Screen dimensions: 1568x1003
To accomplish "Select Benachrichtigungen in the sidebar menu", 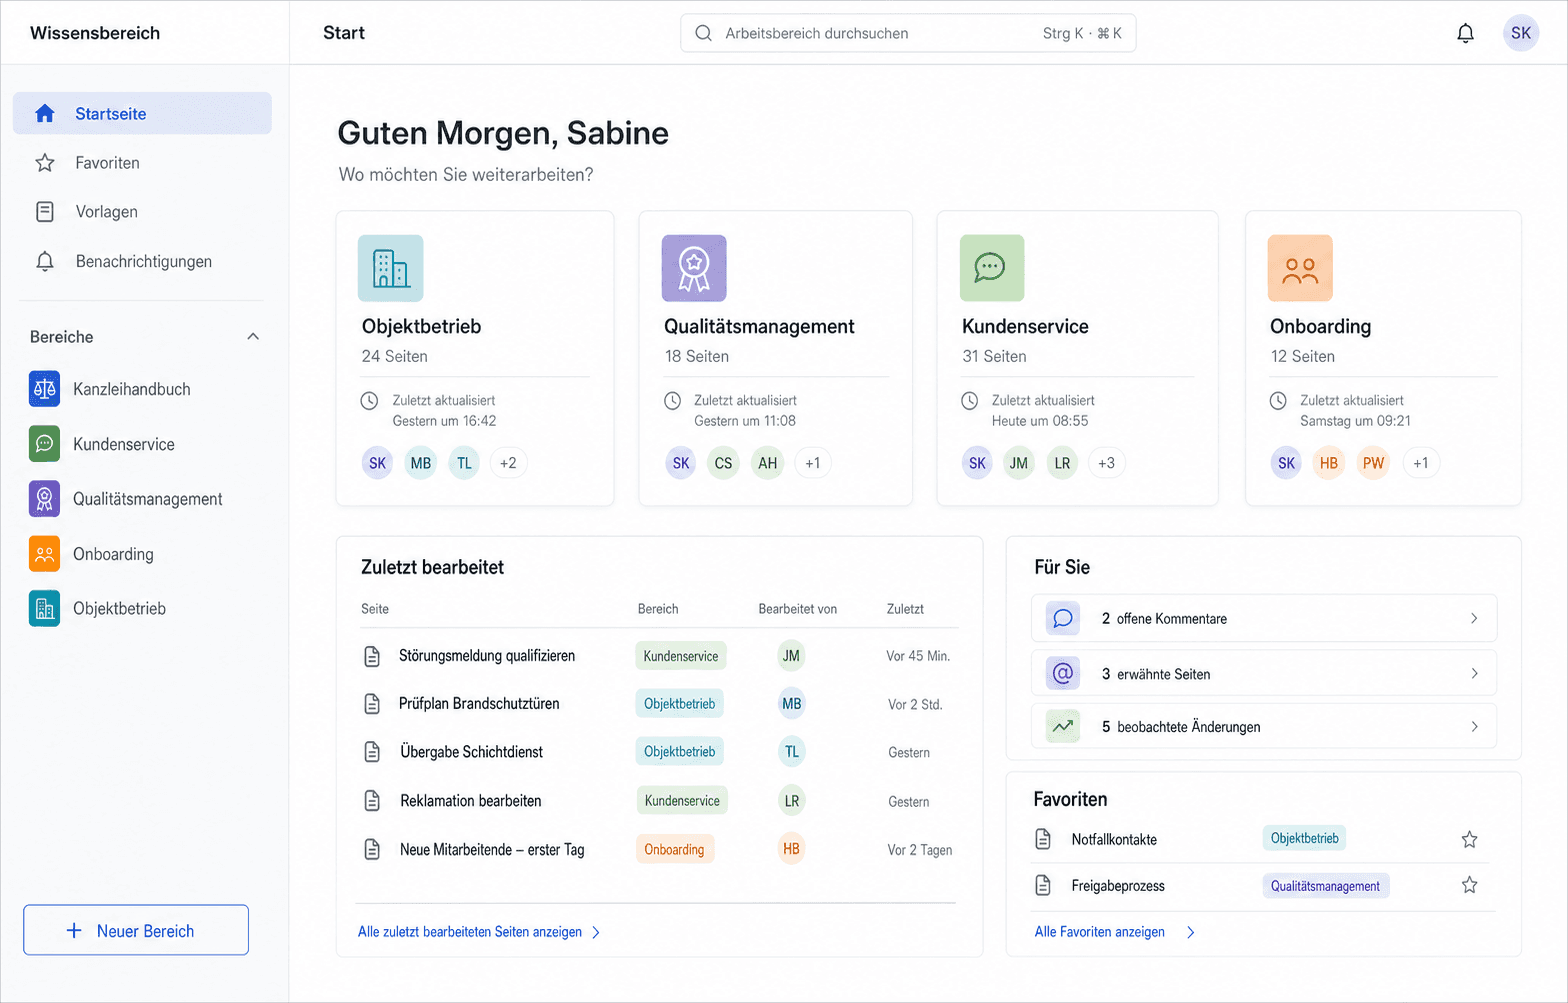I will (142, 261).
